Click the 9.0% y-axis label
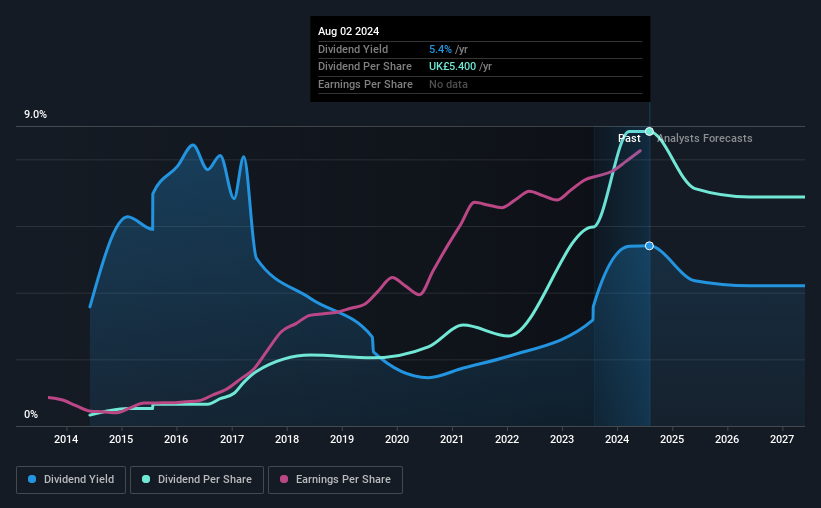821x508 pixels. click(35, 114)
